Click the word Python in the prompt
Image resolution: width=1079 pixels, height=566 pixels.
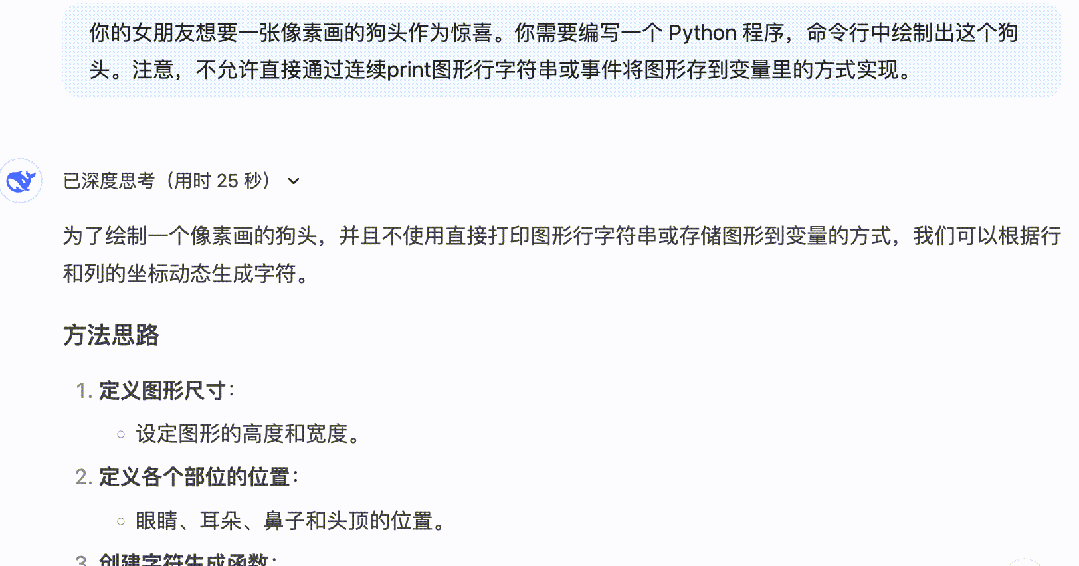tap(702, 33)
